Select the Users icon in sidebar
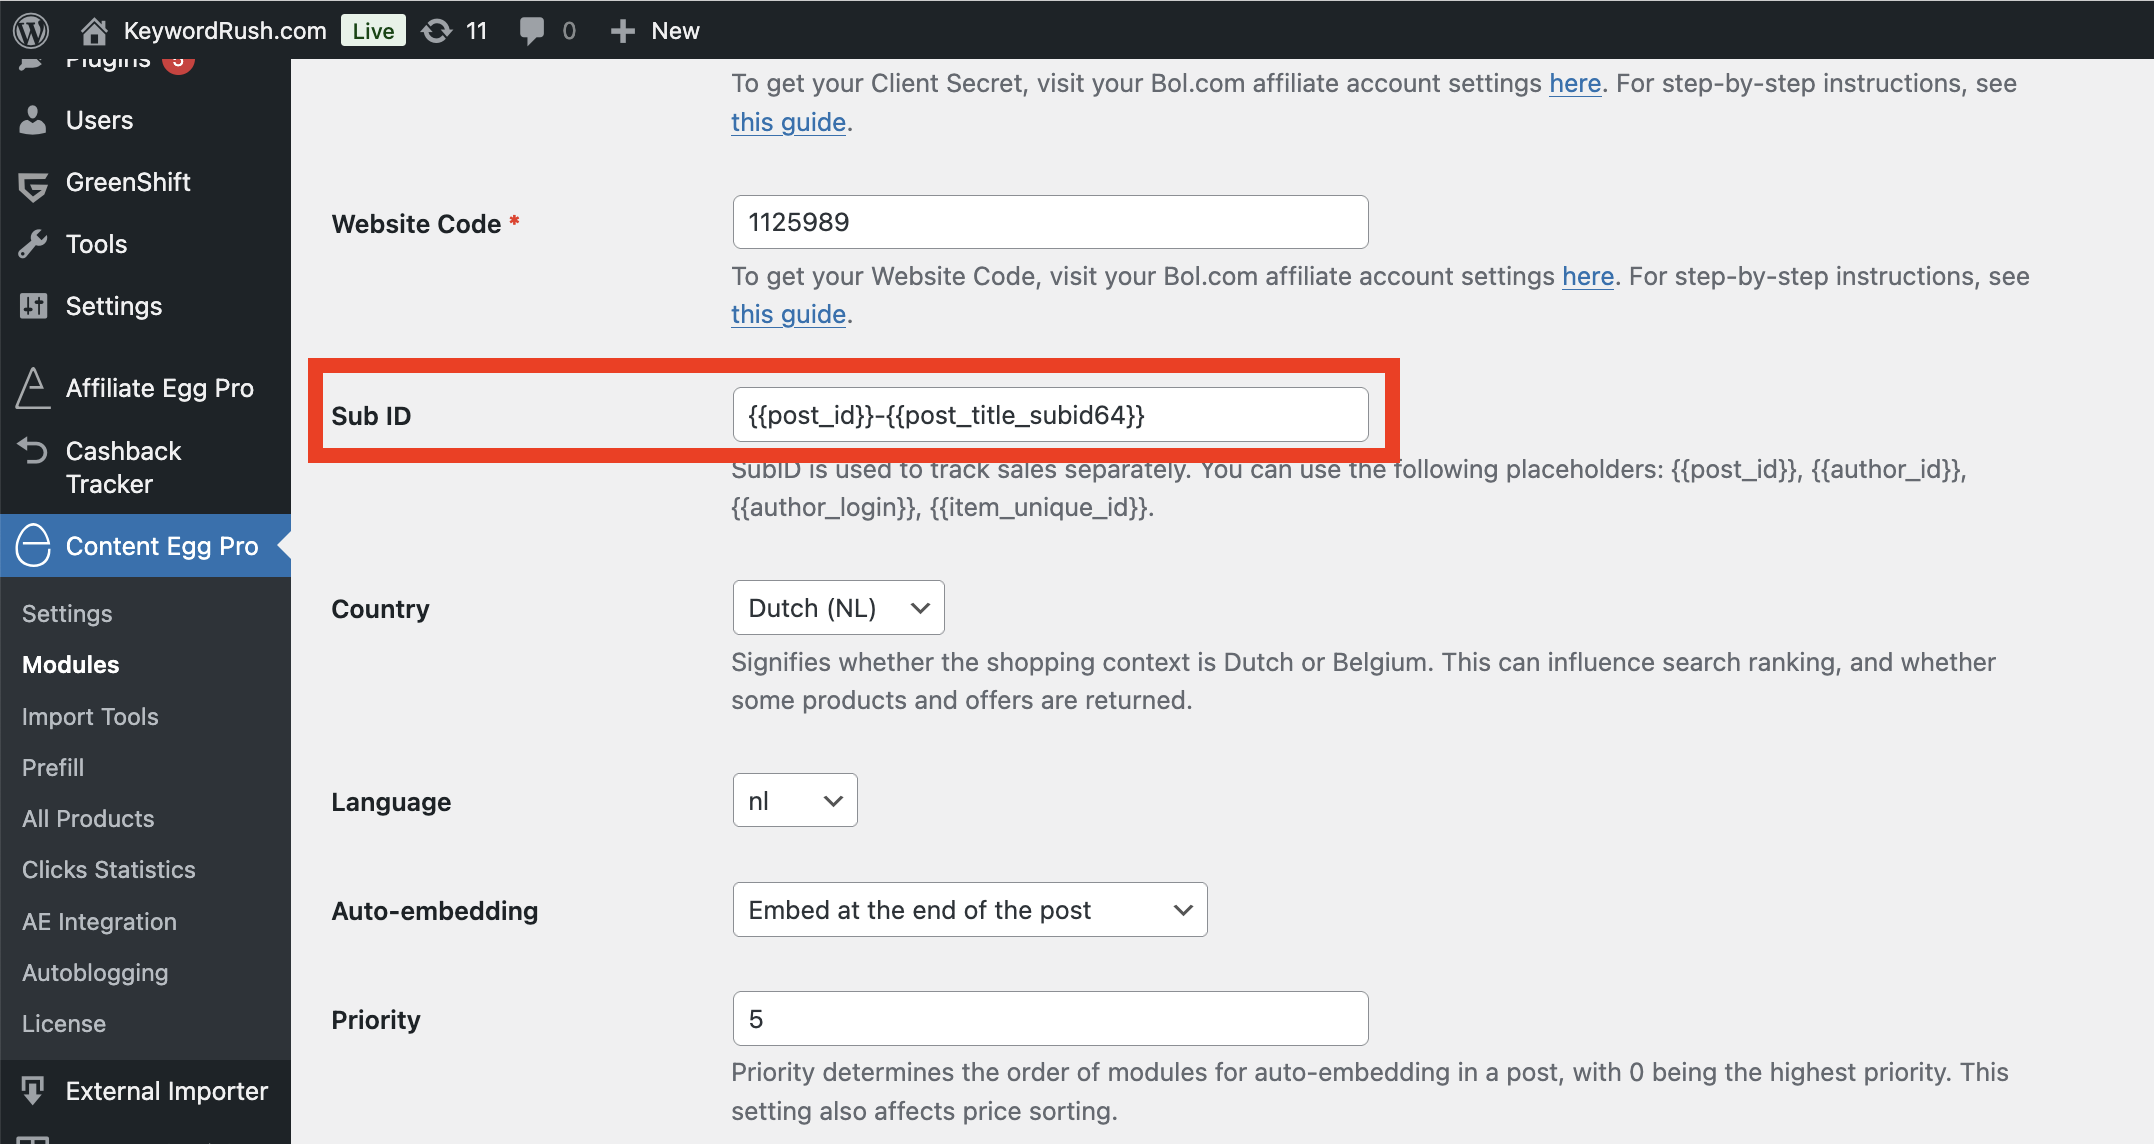Viewport: 2154px width, 1144px height. [x=33, y=119]
